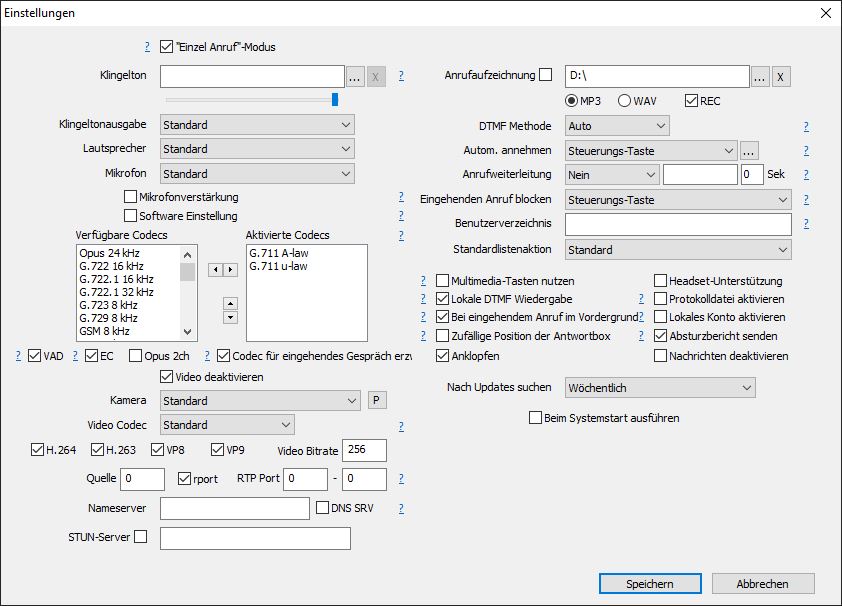This screenshot has height=606, width=842.
Task: Clear Anrufaufzeichnung path with X button
Action: [781, 77]
